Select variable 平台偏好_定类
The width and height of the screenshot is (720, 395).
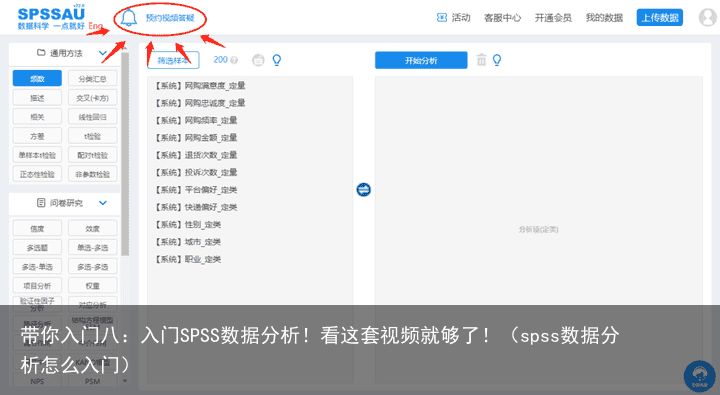coord(196,190)
